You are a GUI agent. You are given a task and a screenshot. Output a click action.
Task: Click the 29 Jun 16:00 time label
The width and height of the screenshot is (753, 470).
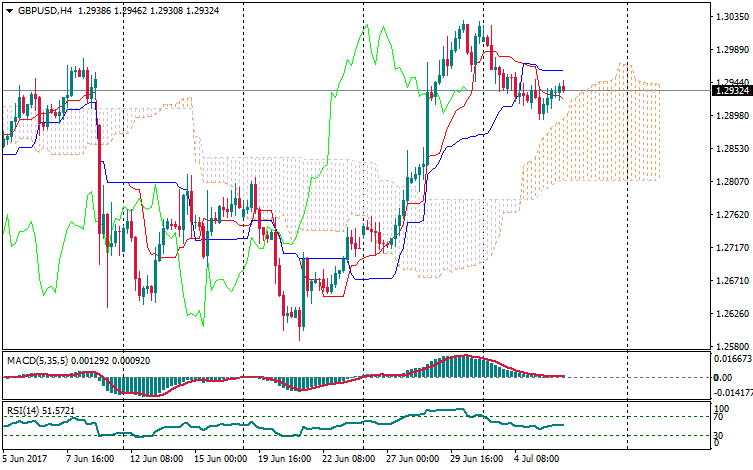point(478,459)
